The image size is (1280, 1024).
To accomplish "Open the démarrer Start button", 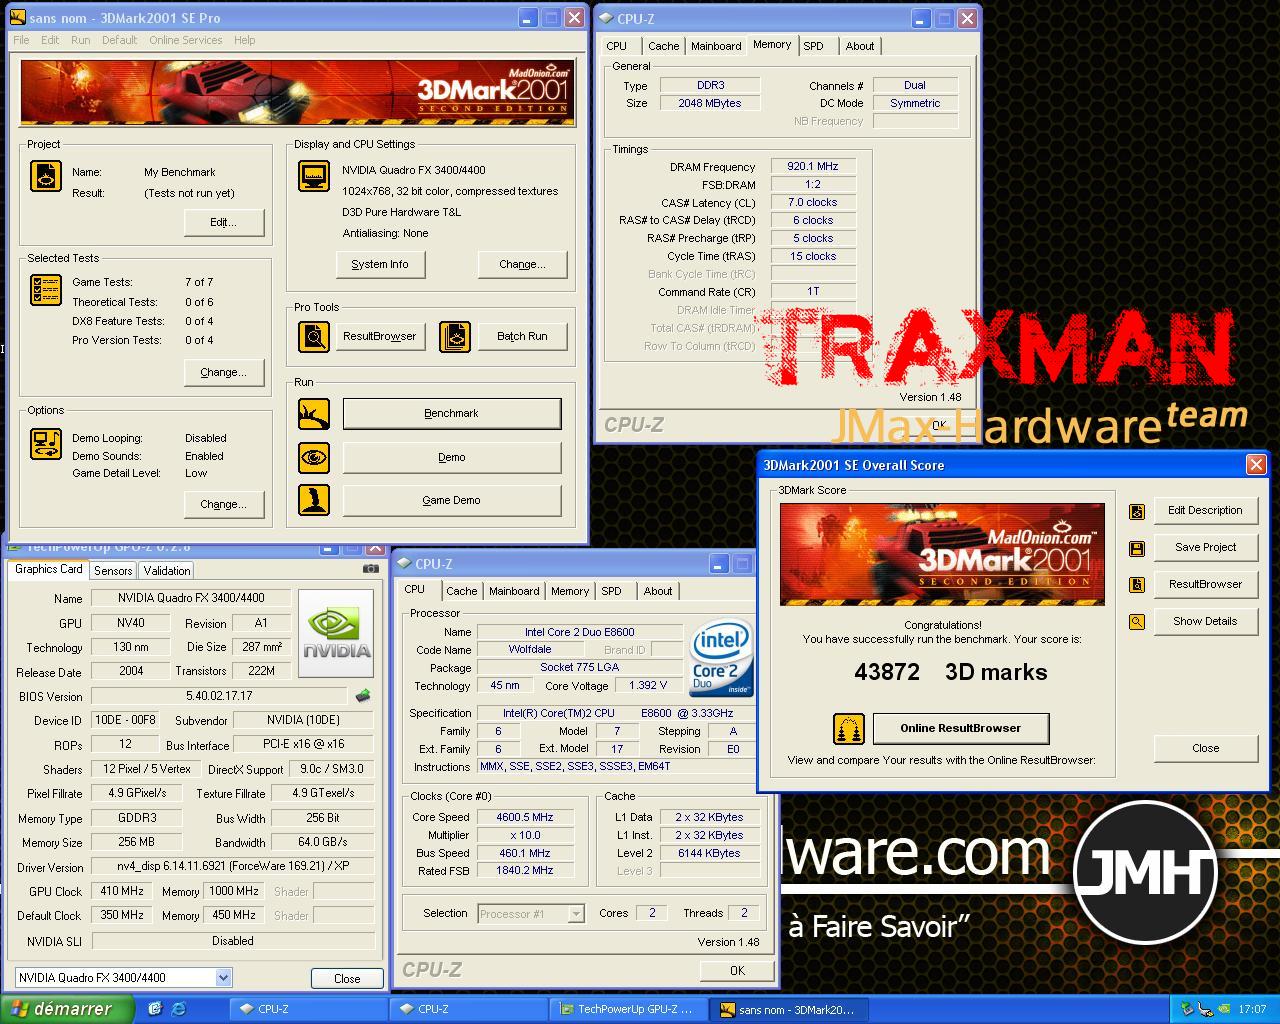I will point(66,1009).
